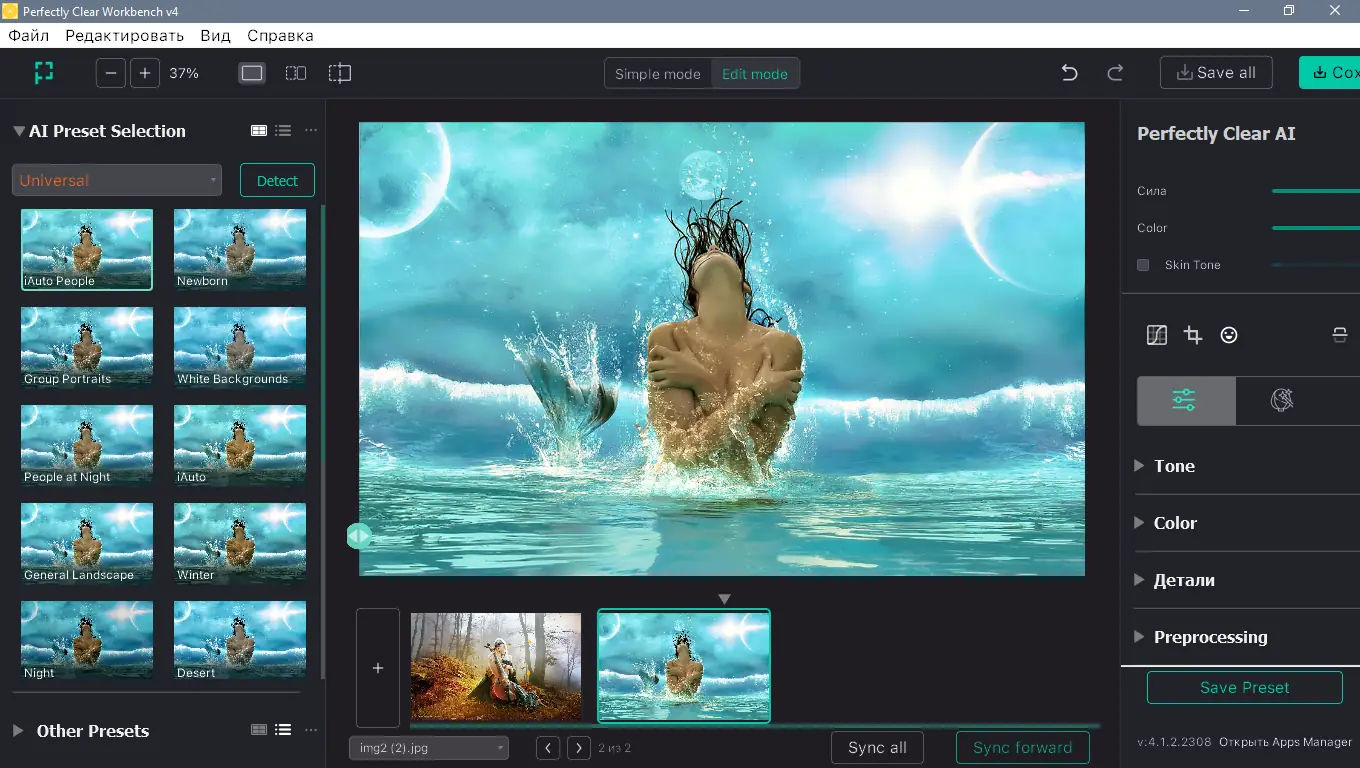Switch to split-screen compare view
The image size is (1360, 768).
340,73
